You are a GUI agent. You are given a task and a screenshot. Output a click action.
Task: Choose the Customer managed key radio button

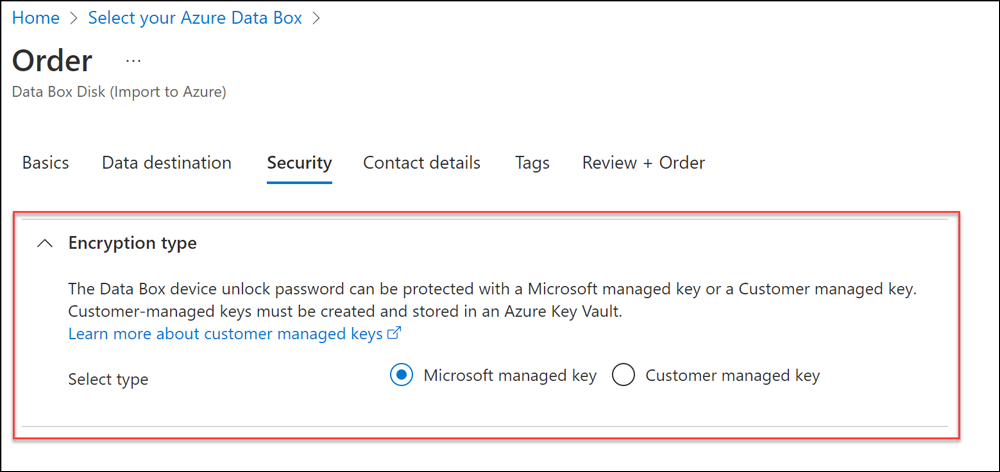coord(624,376)
